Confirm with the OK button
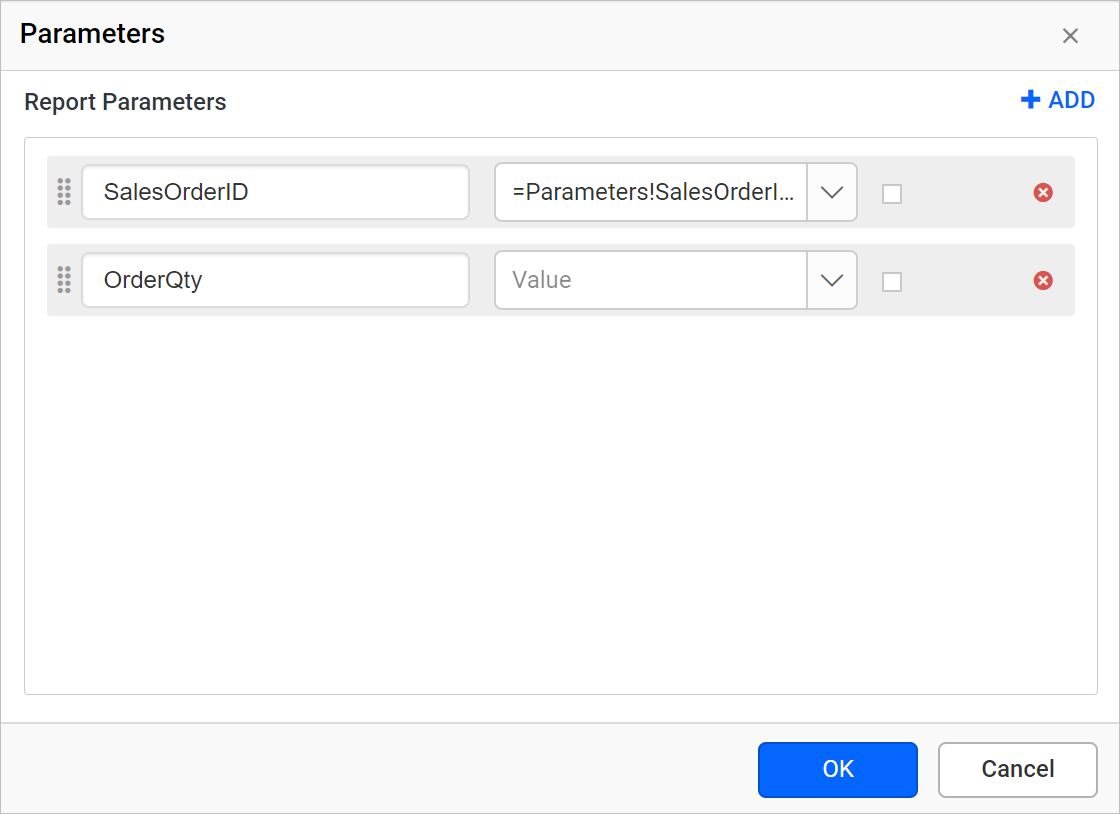The image size is (1120, 814). [x=838, y=769]
